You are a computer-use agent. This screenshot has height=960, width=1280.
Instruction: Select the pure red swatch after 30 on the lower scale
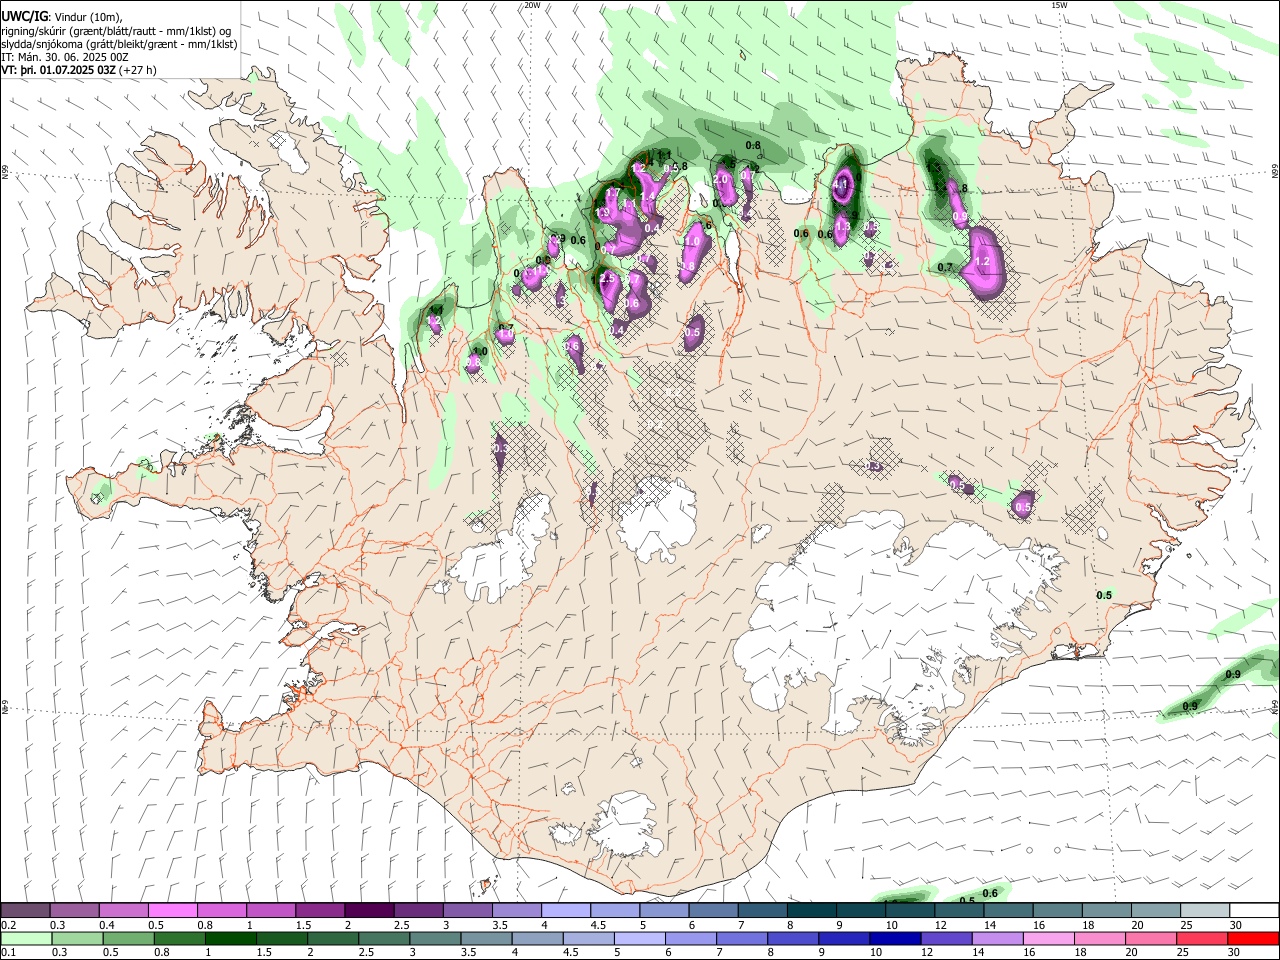pyautogui.click(x=1252, y=938)
